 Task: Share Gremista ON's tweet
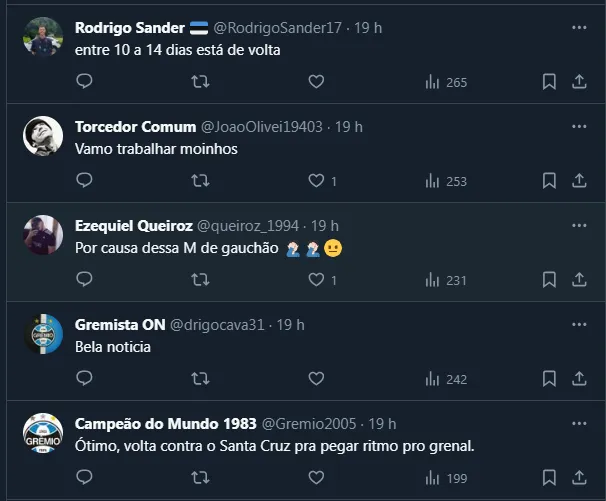point(578,379)
